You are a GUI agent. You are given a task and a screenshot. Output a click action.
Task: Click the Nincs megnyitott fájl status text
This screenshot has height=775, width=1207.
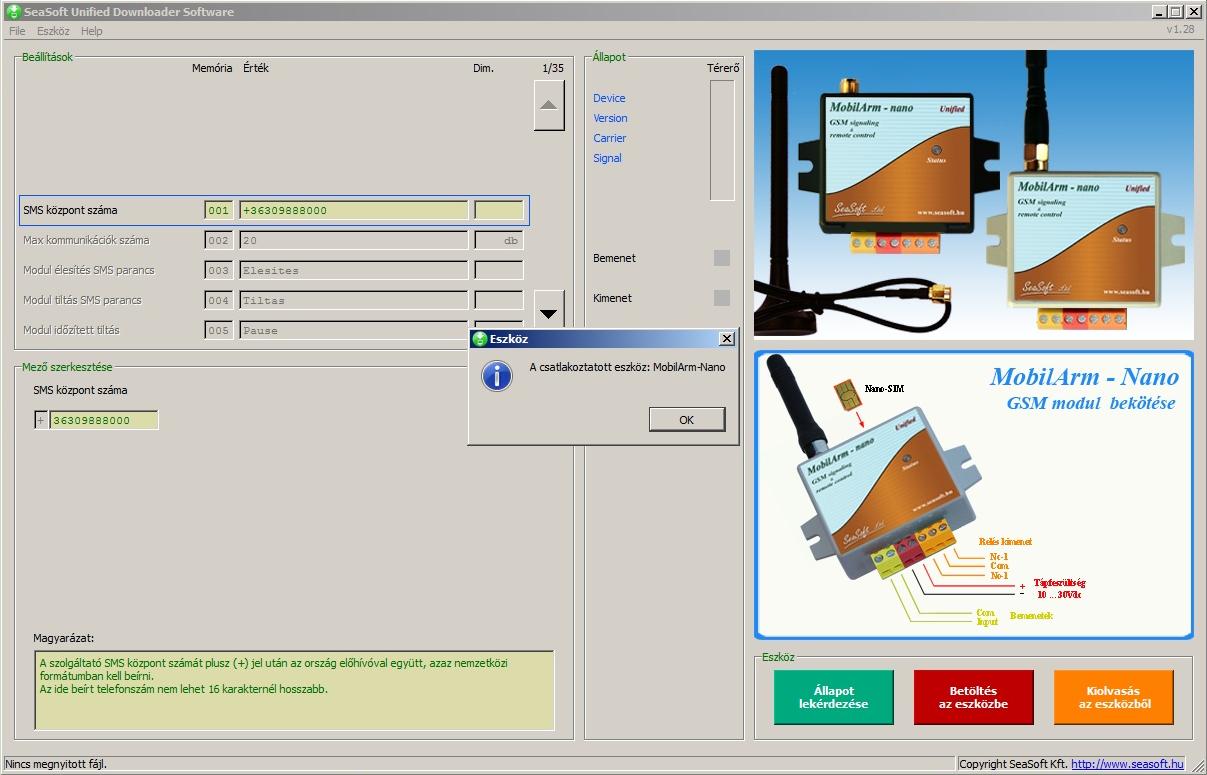click(x=57, y=764)
